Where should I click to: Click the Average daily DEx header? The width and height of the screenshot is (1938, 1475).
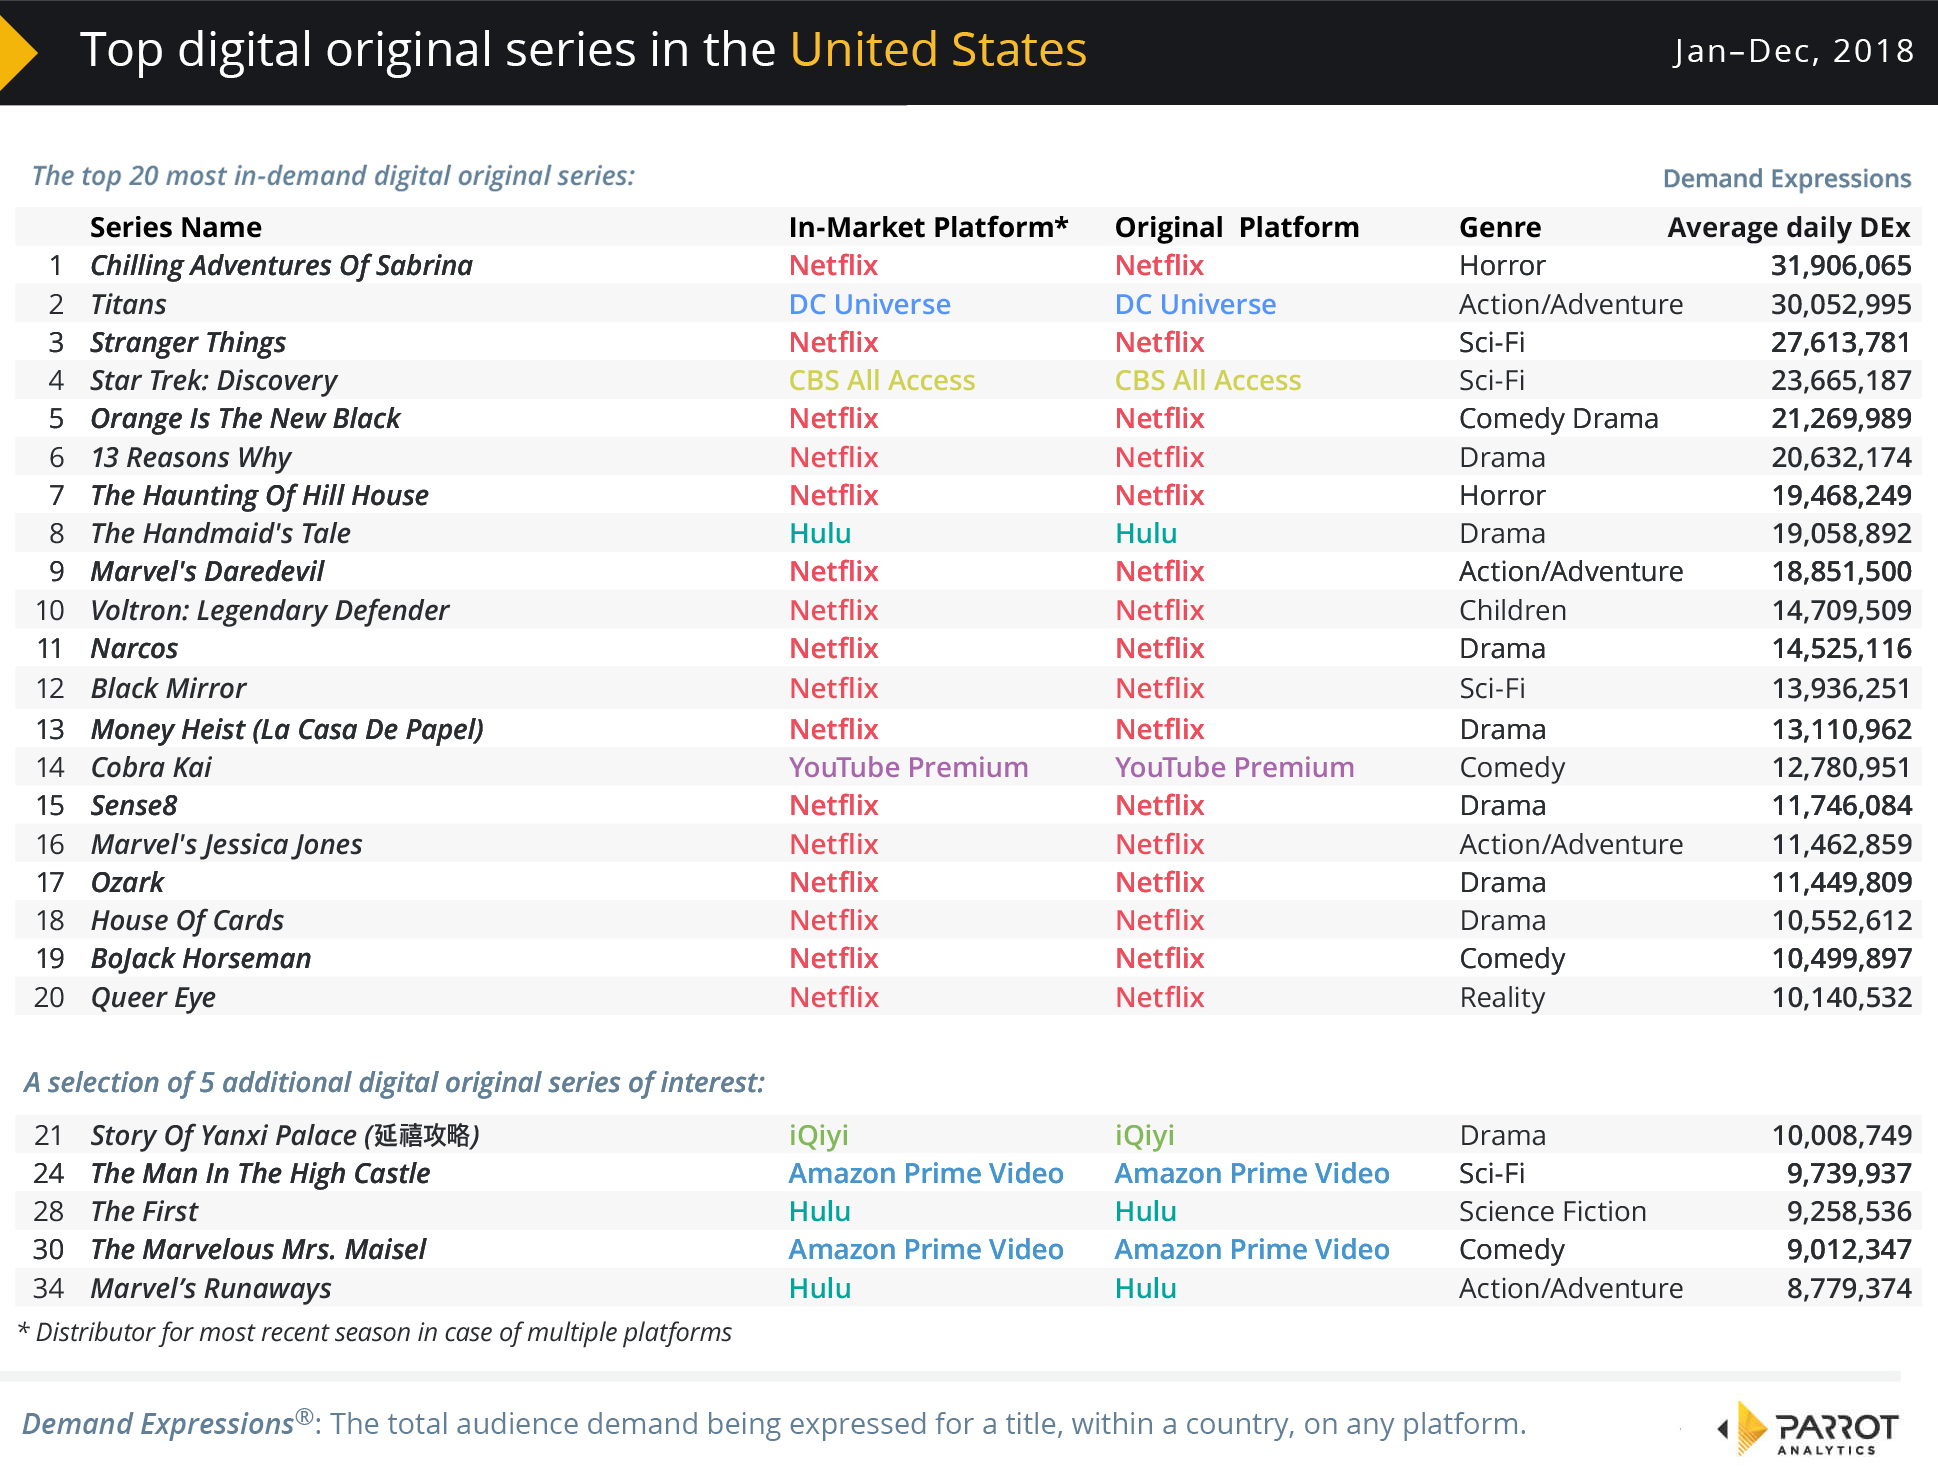pos(1788,227)
